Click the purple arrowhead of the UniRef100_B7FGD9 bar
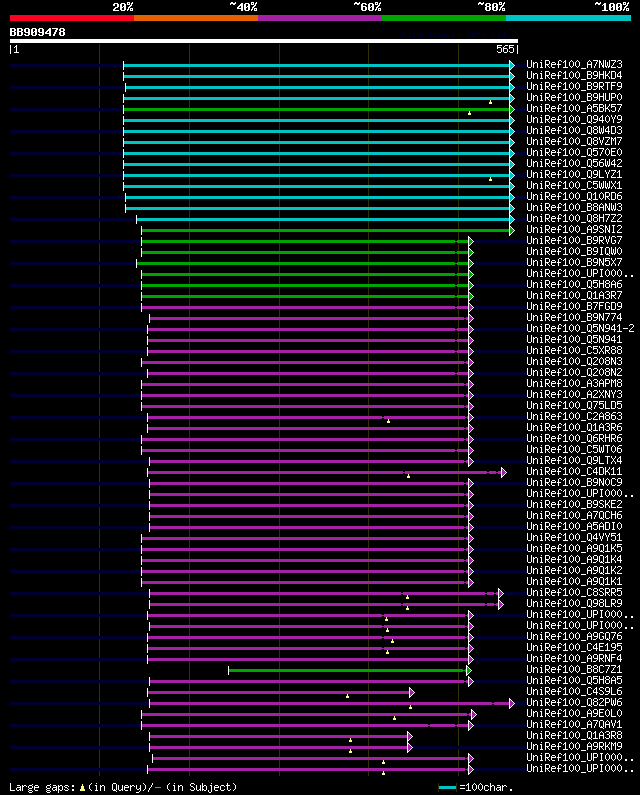This screenshot has width=640, height=795. tap(471, 307)
